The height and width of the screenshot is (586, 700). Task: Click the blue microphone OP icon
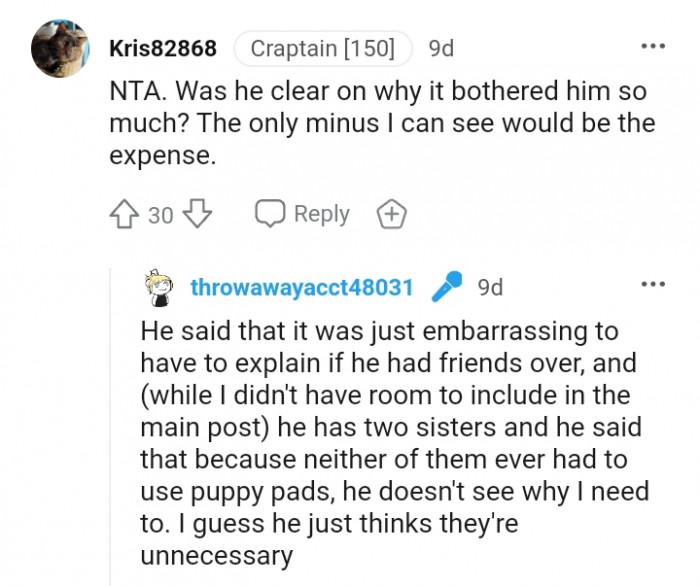point(447,288)
